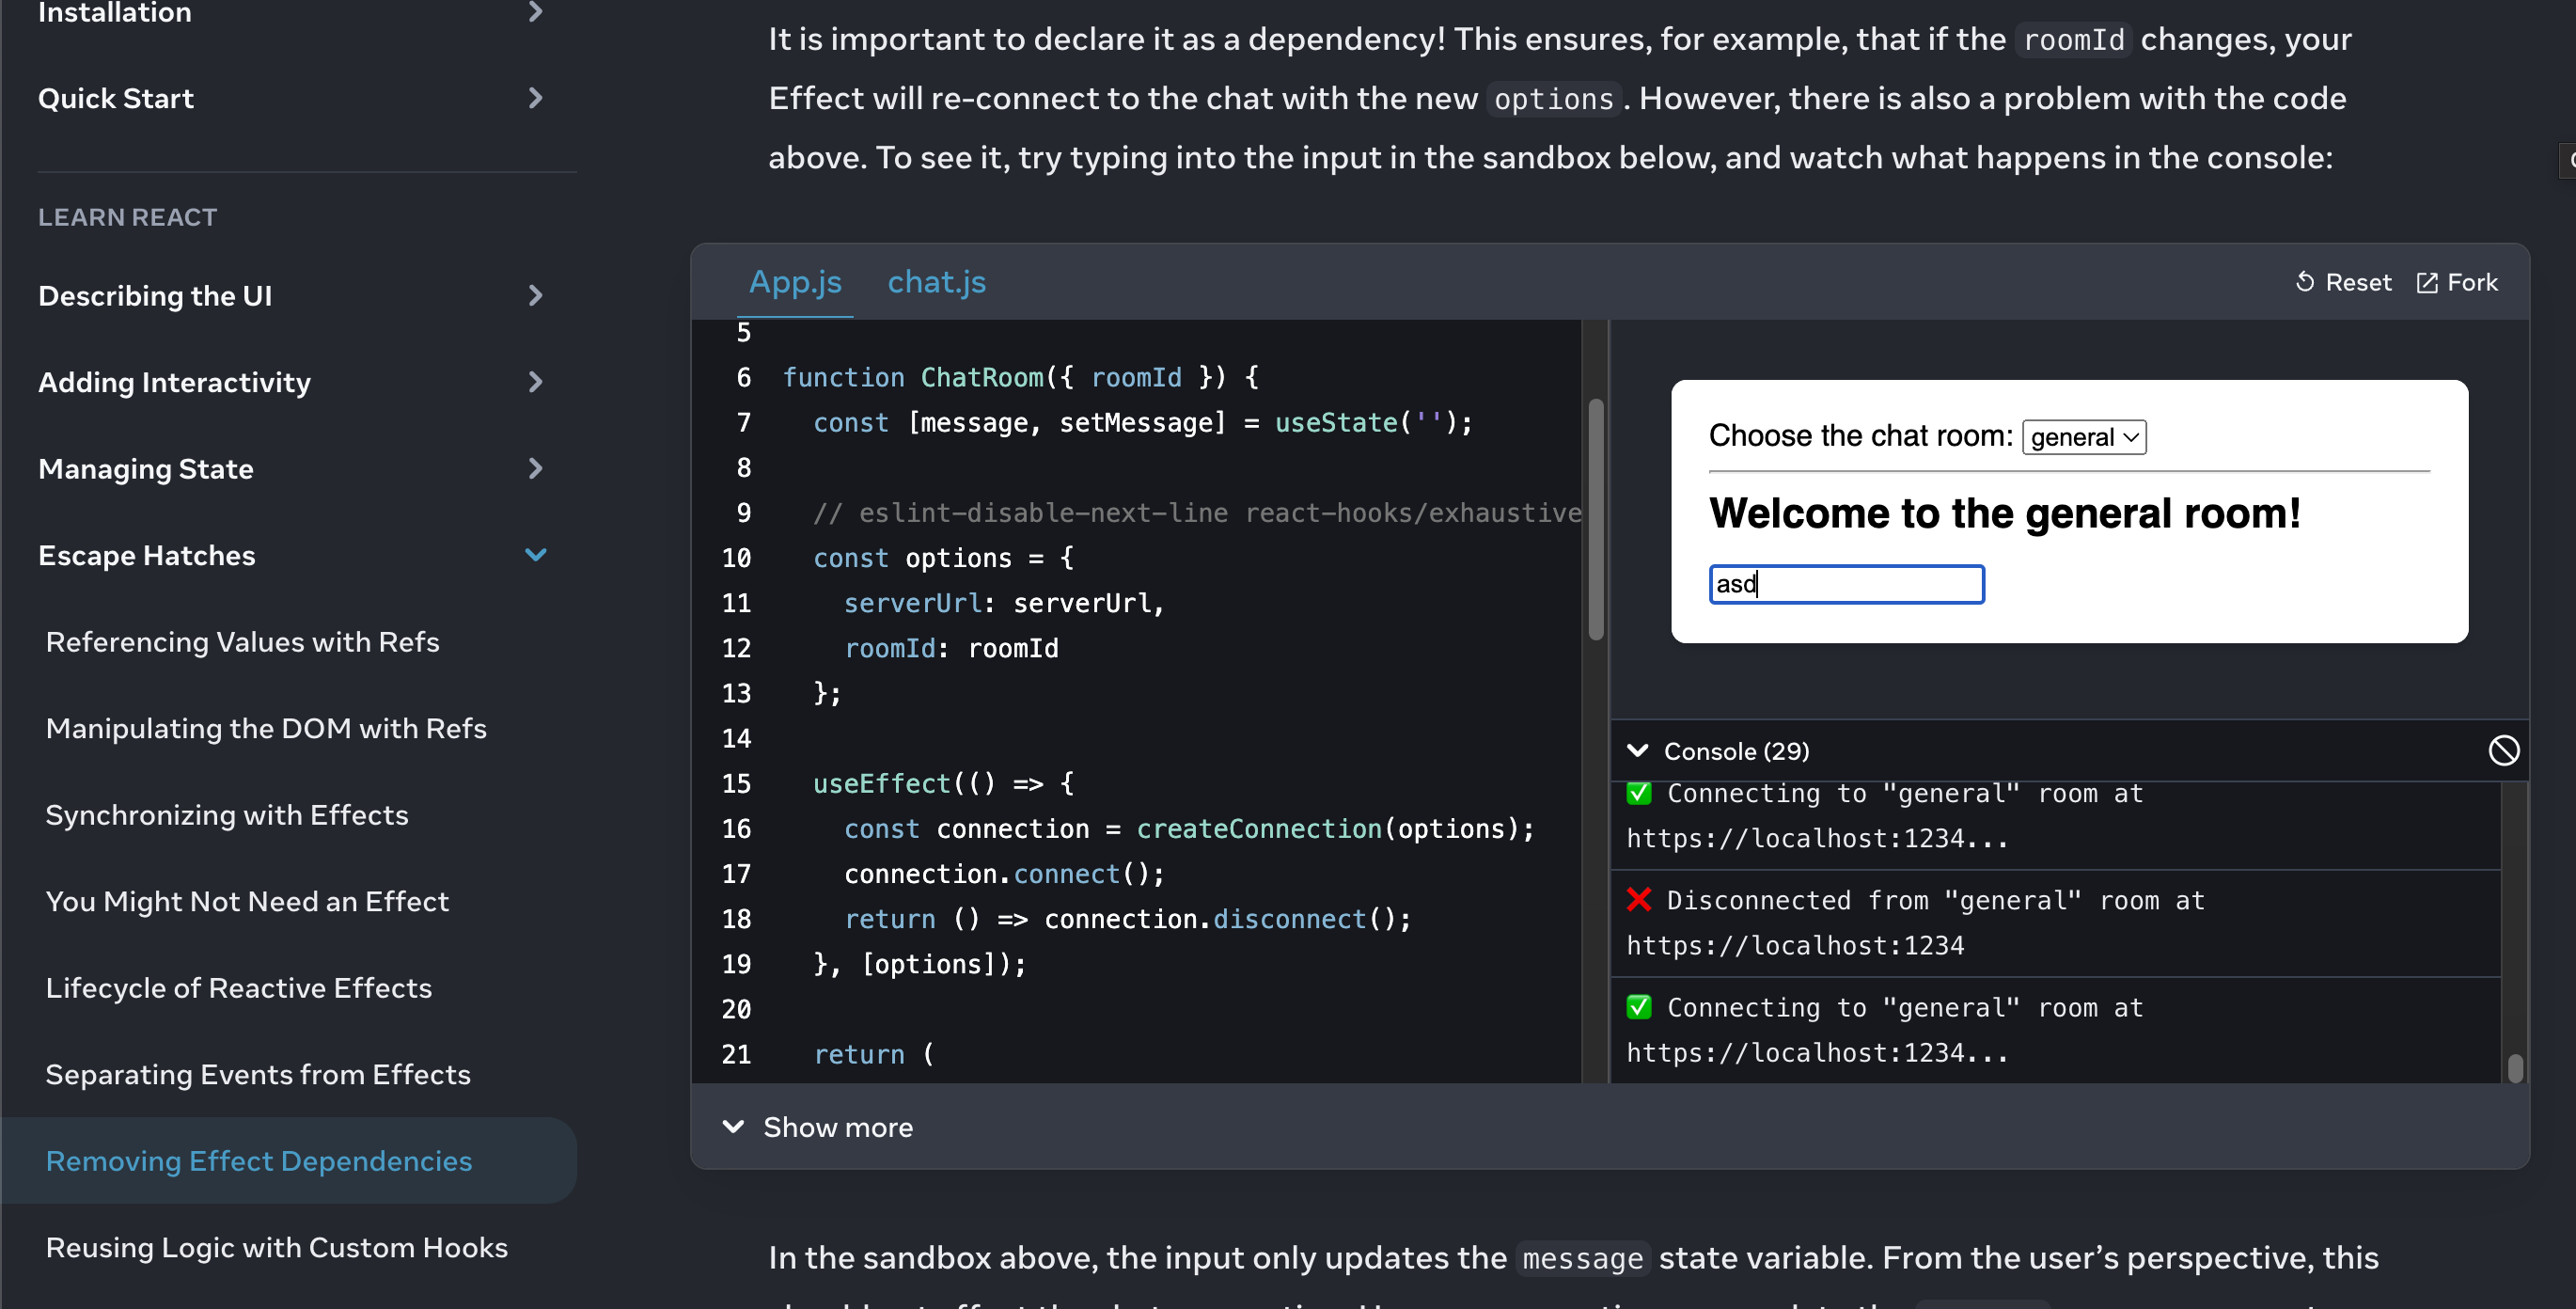This screenshot has width=2576, height=1309.
Task: Open Reusing Logic with Custom Hooks
Action: point(277,1247)
